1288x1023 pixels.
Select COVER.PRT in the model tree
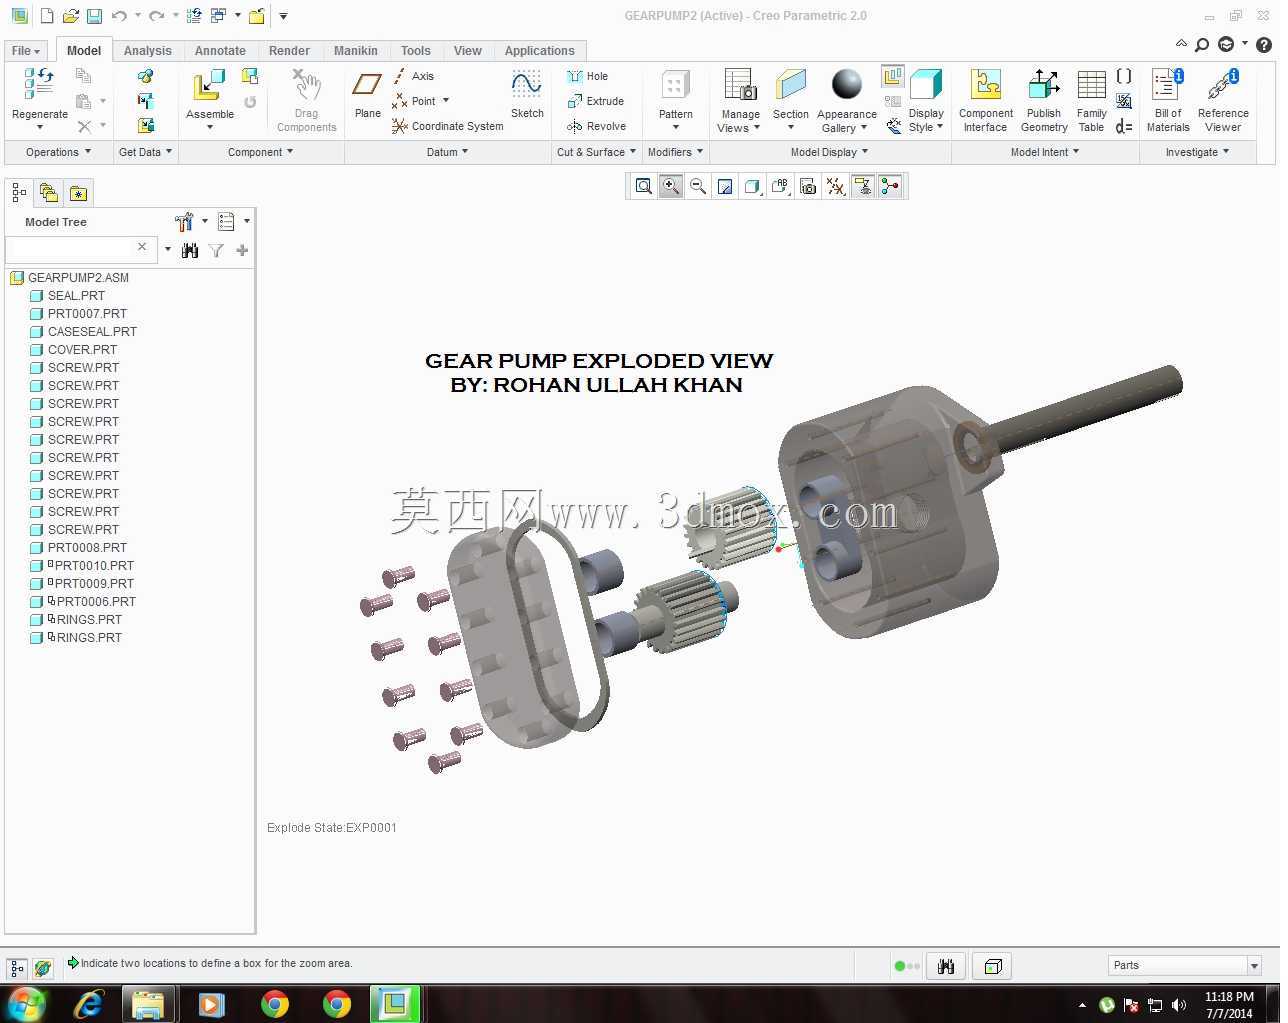tap(82, 350)
